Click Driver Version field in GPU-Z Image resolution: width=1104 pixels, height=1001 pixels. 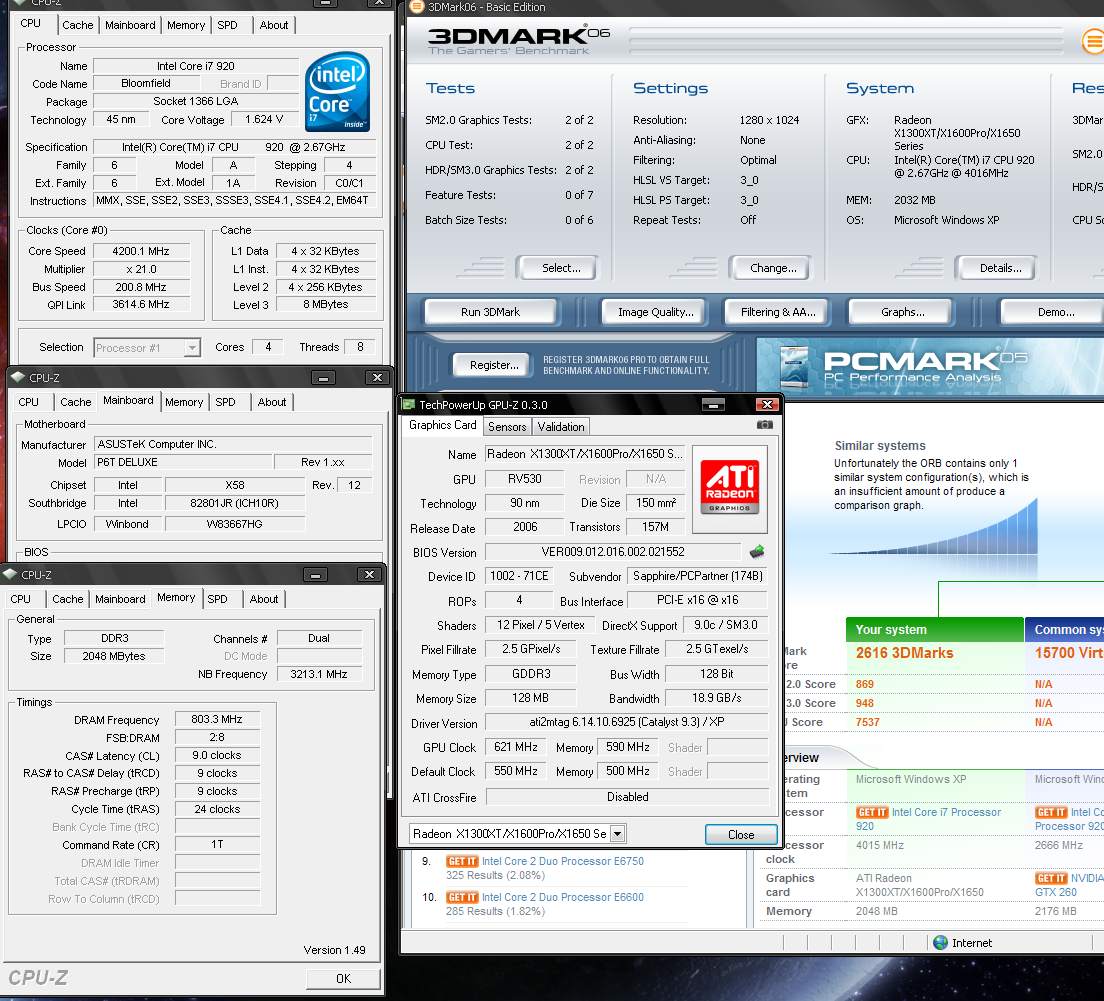pyautogui.click(x=626, y=722)
